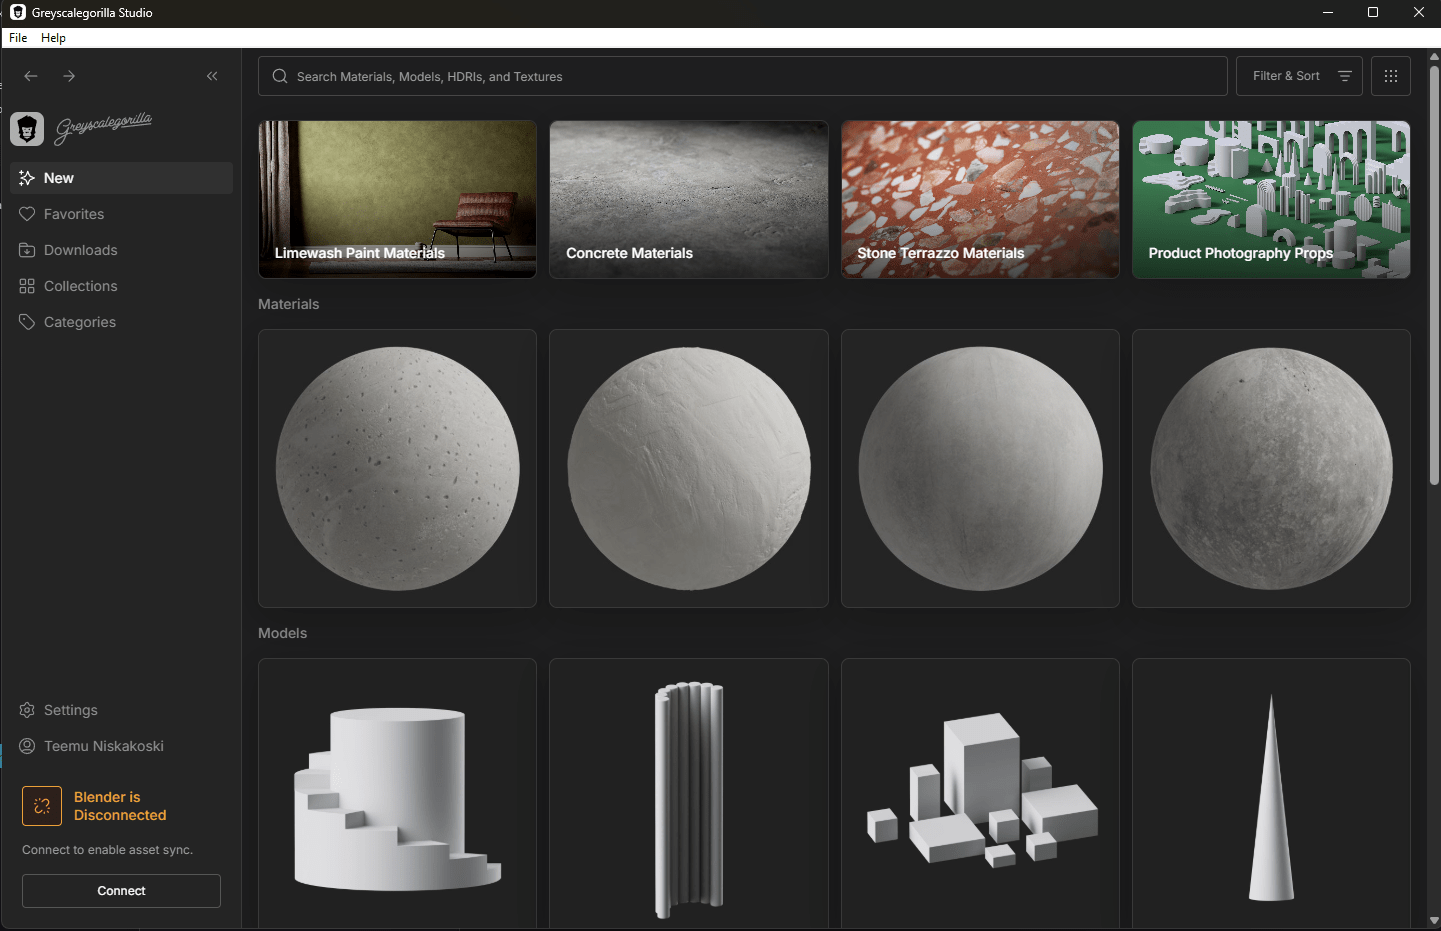Click the Connect button
The width and height of the screenshot is (1441, 931).
[121, 891]
